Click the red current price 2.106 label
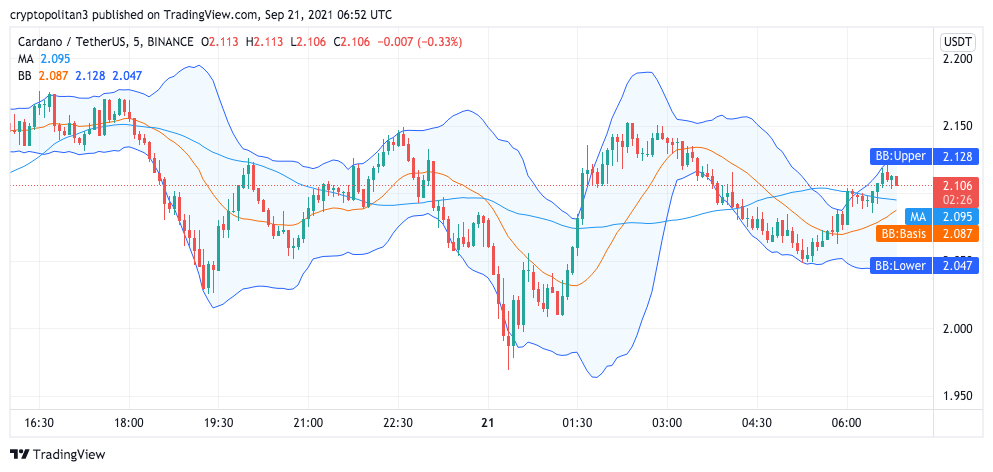The width and height of the screenshot is (993, 472). point(956,186)
